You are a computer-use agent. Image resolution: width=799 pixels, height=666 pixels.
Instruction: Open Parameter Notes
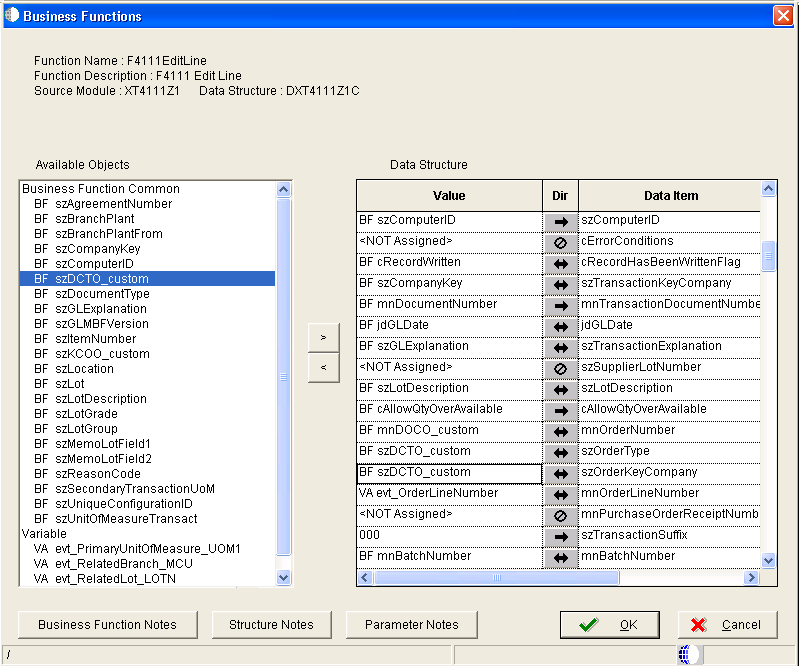coord(411,625)
